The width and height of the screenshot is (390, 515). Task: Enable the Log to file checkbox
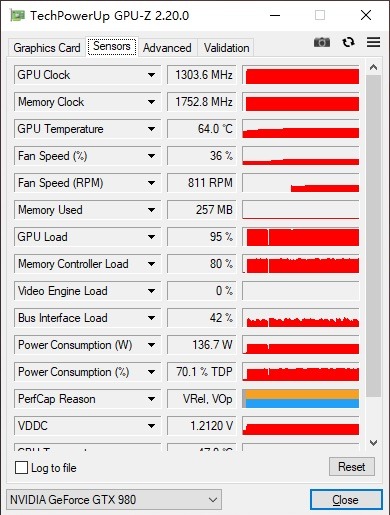click(21, 467)
